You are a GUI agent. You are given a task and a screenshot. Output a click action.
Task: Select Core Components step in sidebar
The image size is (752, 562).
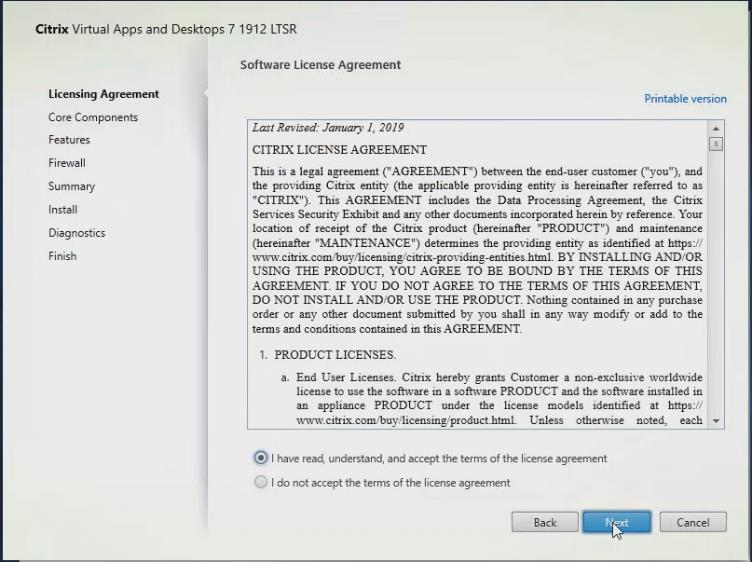click(93, 117)
